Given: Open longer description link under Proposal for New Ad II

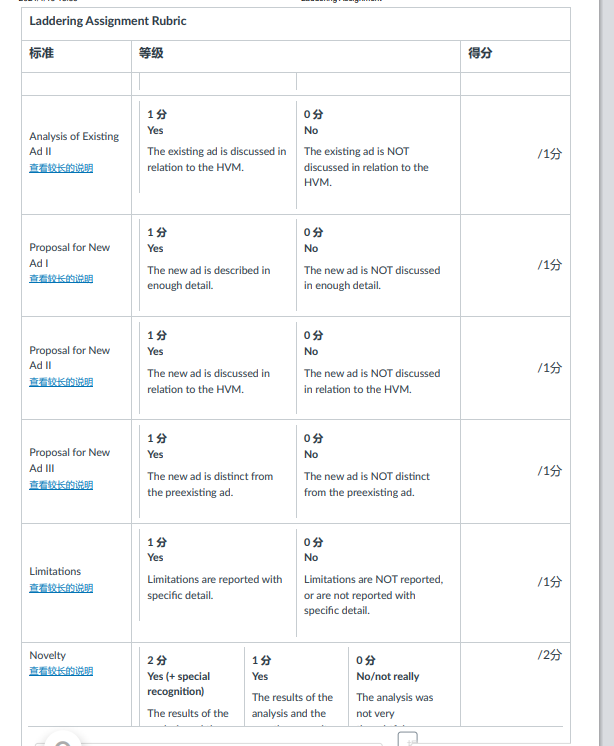Looking at the screenshot, I should [61, 382].
